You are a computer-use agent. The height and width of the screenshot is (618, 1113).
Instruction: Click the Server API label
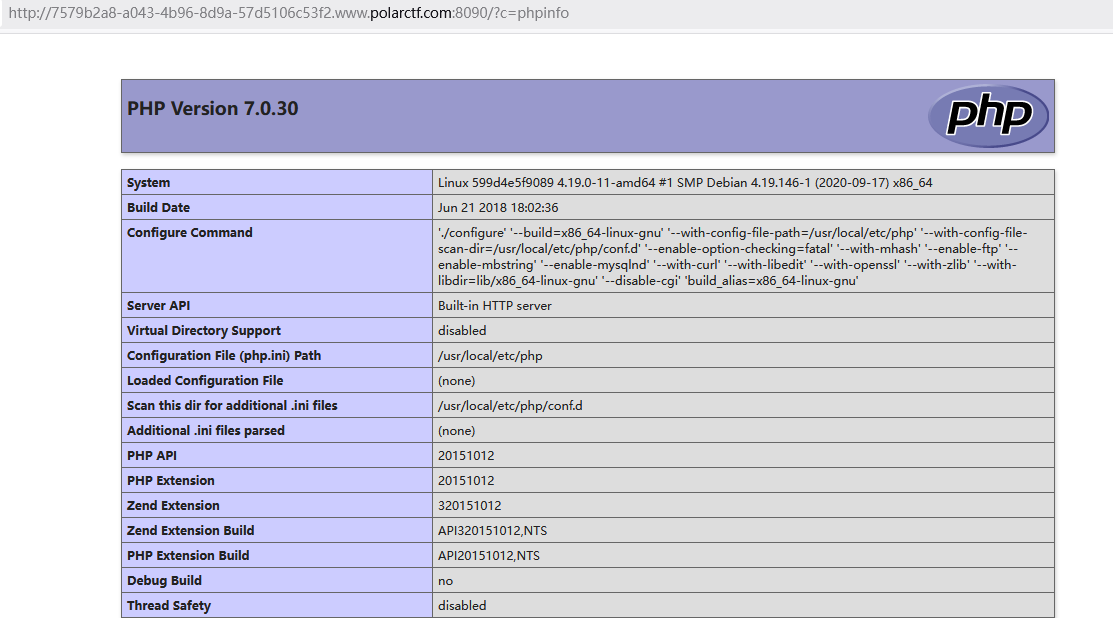click(158, 305)
